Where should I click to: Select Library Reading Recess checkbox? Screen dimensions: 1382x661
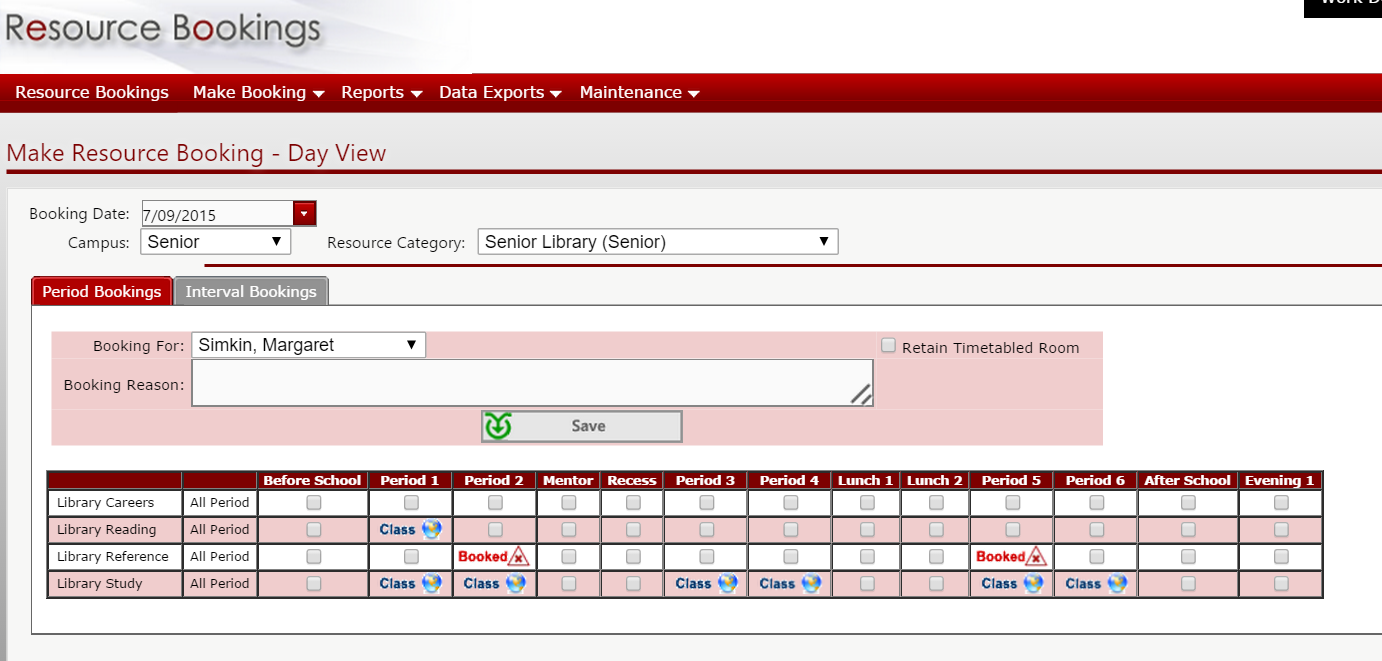pyautogui.click(x=633, y=530)
